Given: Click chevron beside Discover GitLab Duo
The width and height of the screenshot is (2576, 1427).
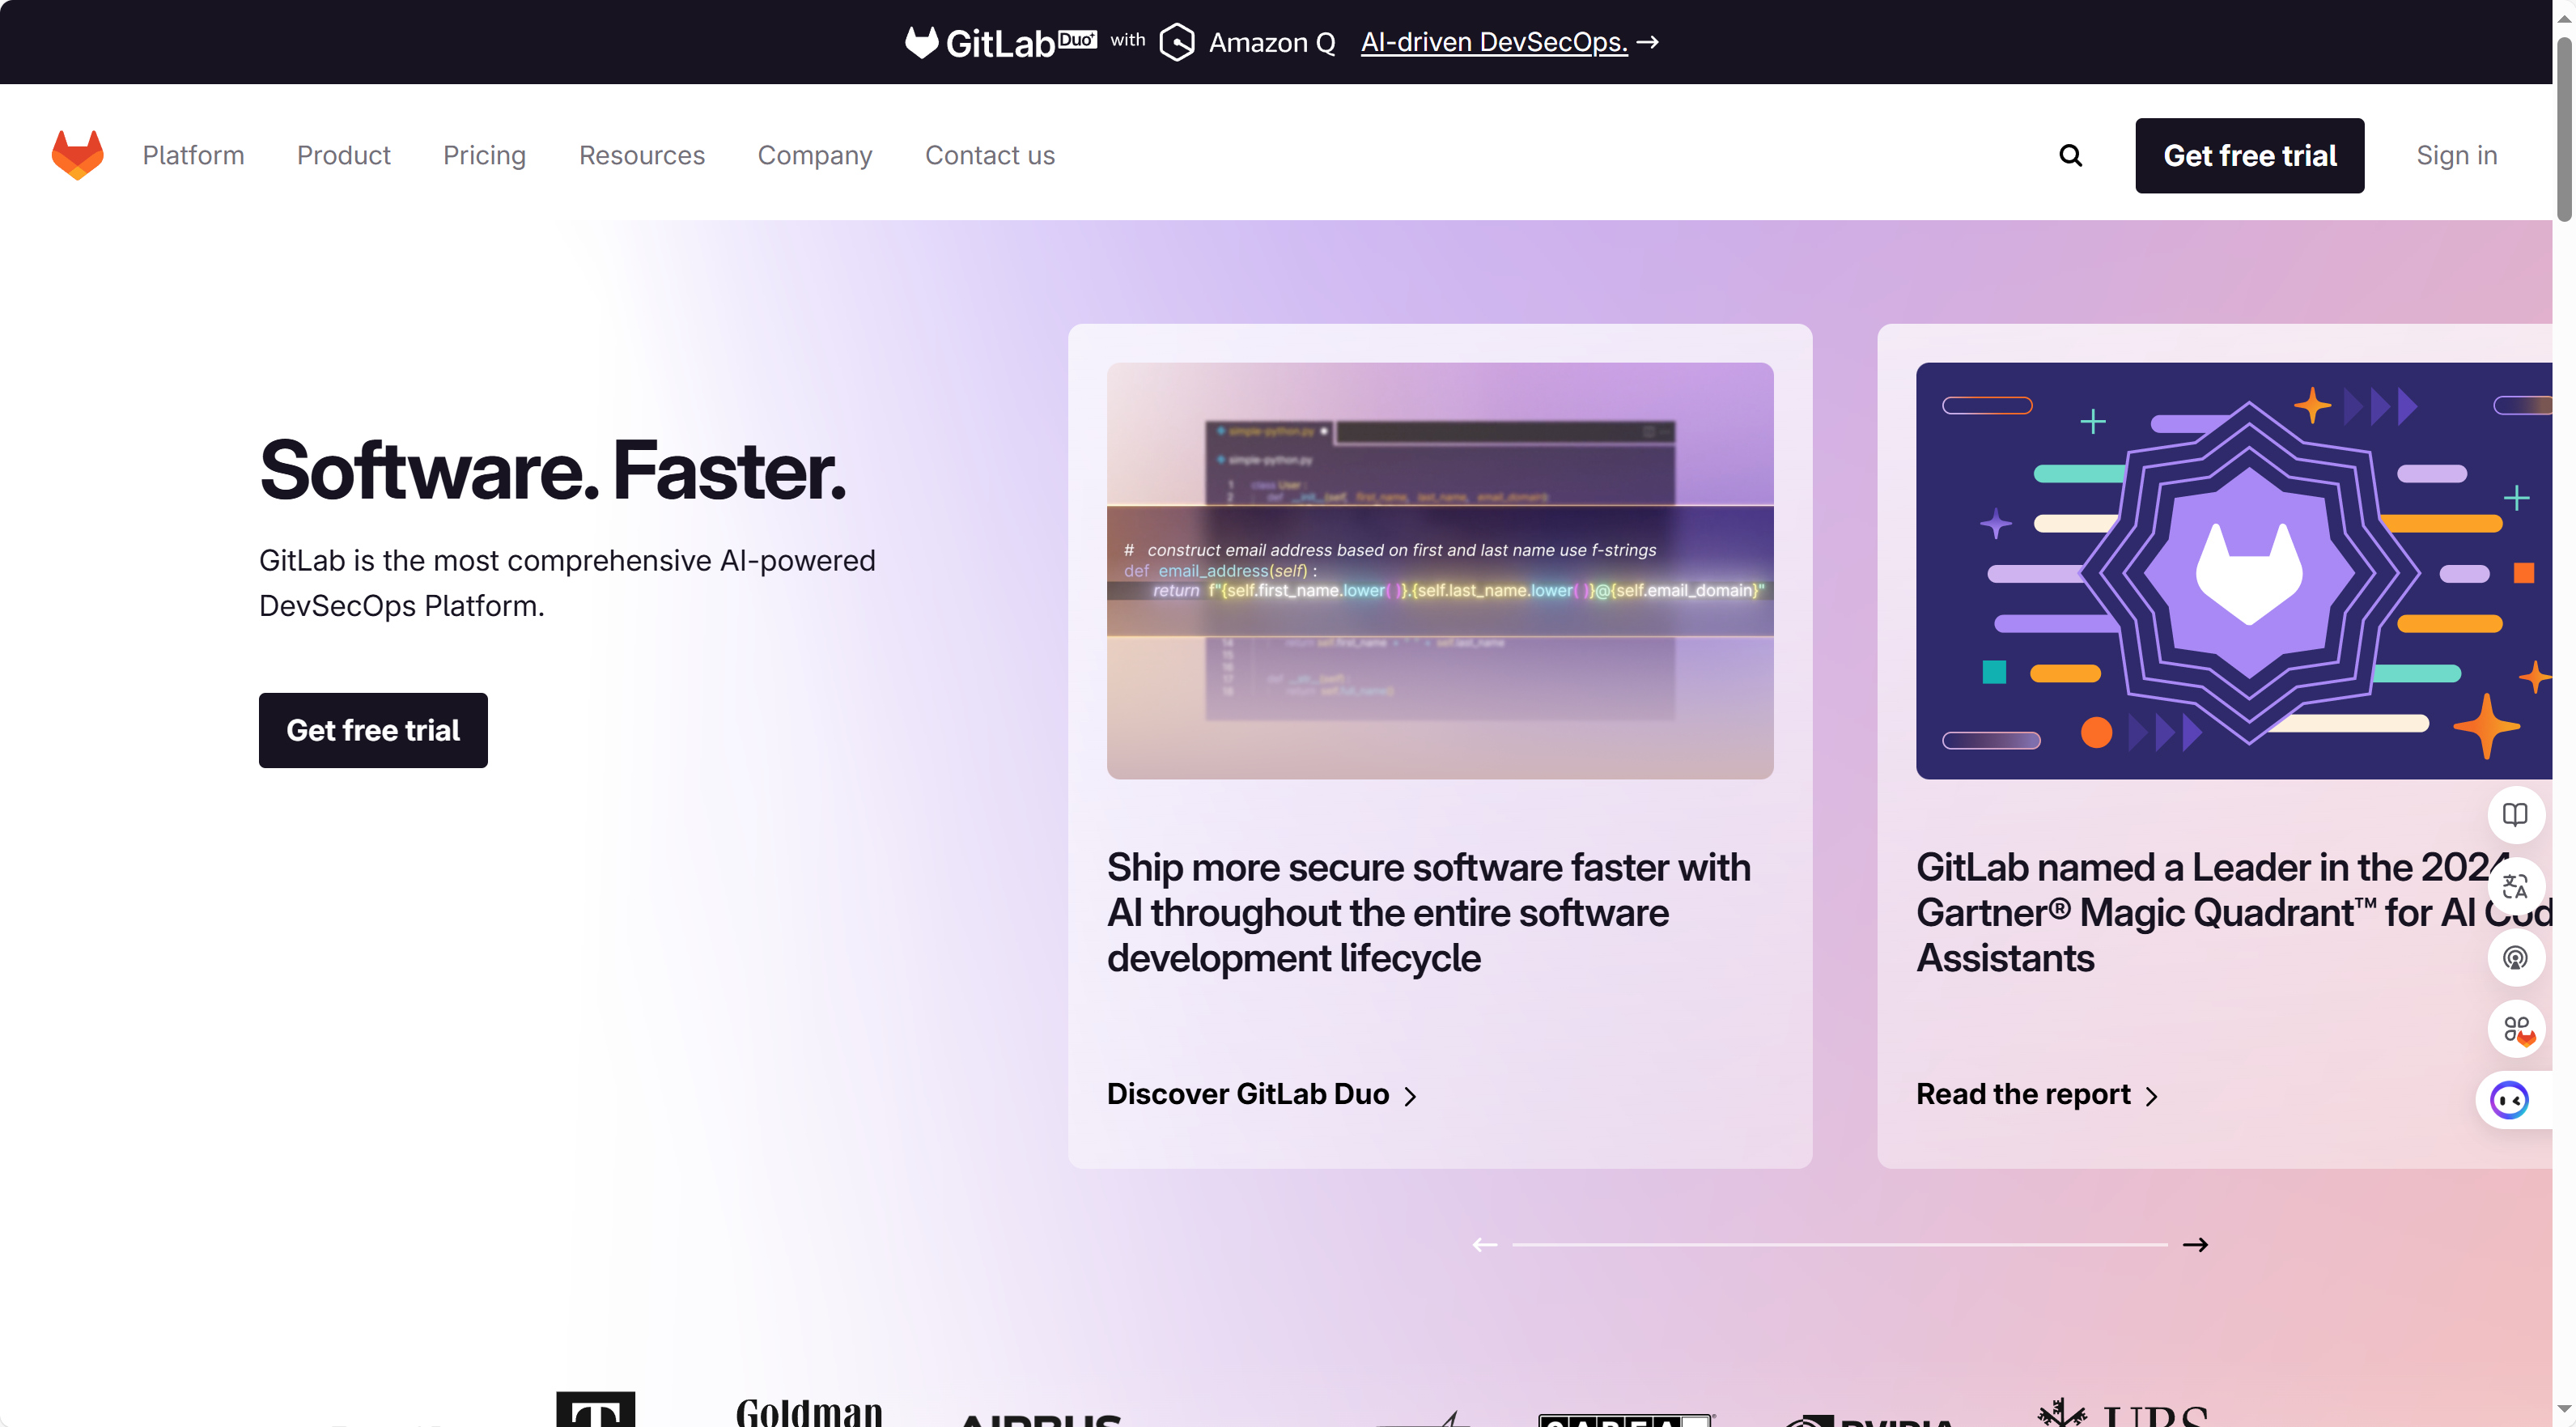Looking at the screenshot, I should tap(1411, 1096).
